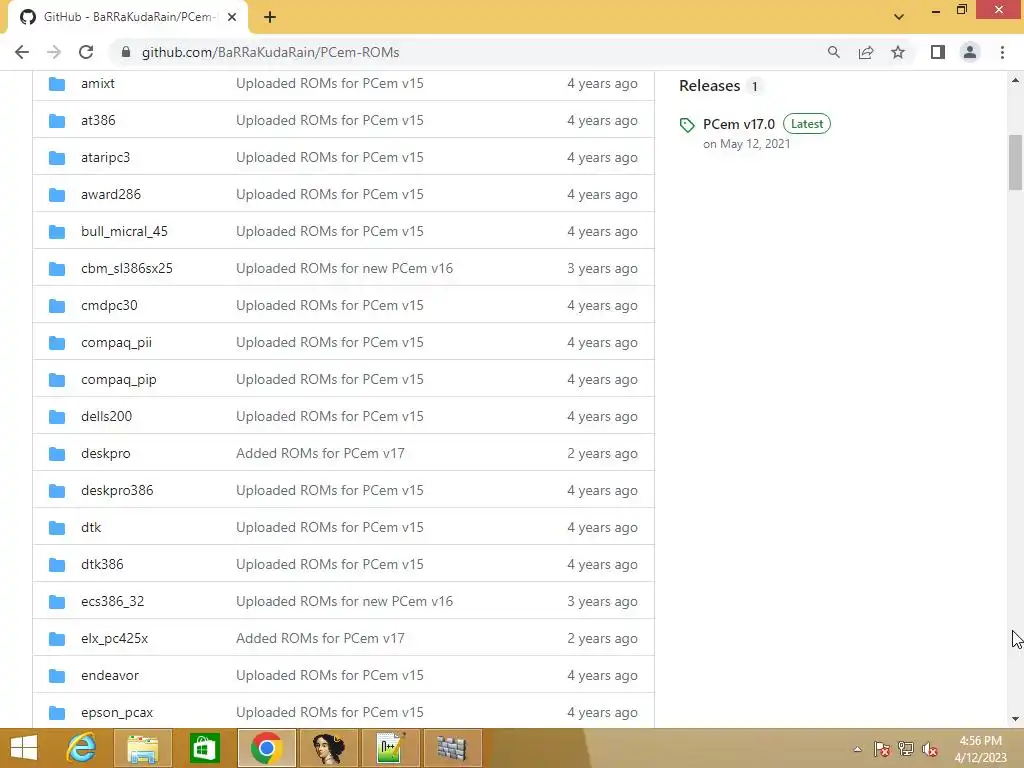Open the ataripc3 folder

click(105, 157)
